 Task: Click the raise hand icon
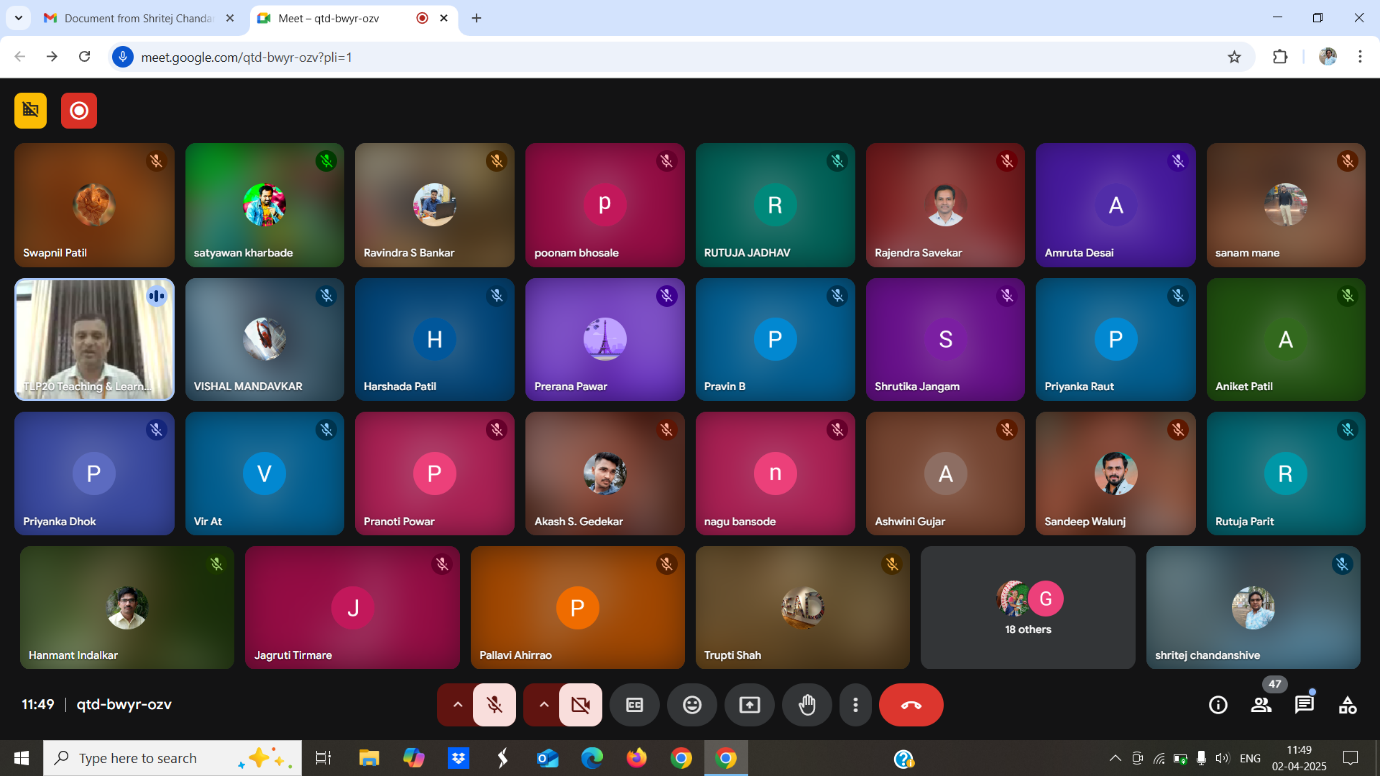pos(807,705)
